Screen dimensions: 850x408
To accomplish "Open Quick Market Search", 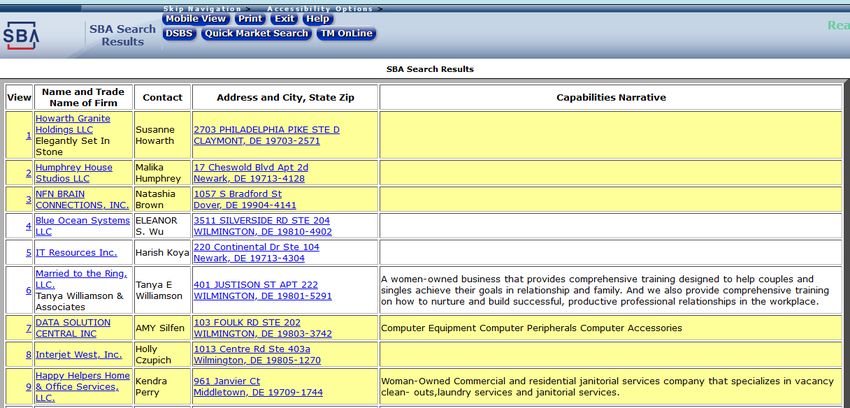I will pyautogui.click(x=256, y=34).
